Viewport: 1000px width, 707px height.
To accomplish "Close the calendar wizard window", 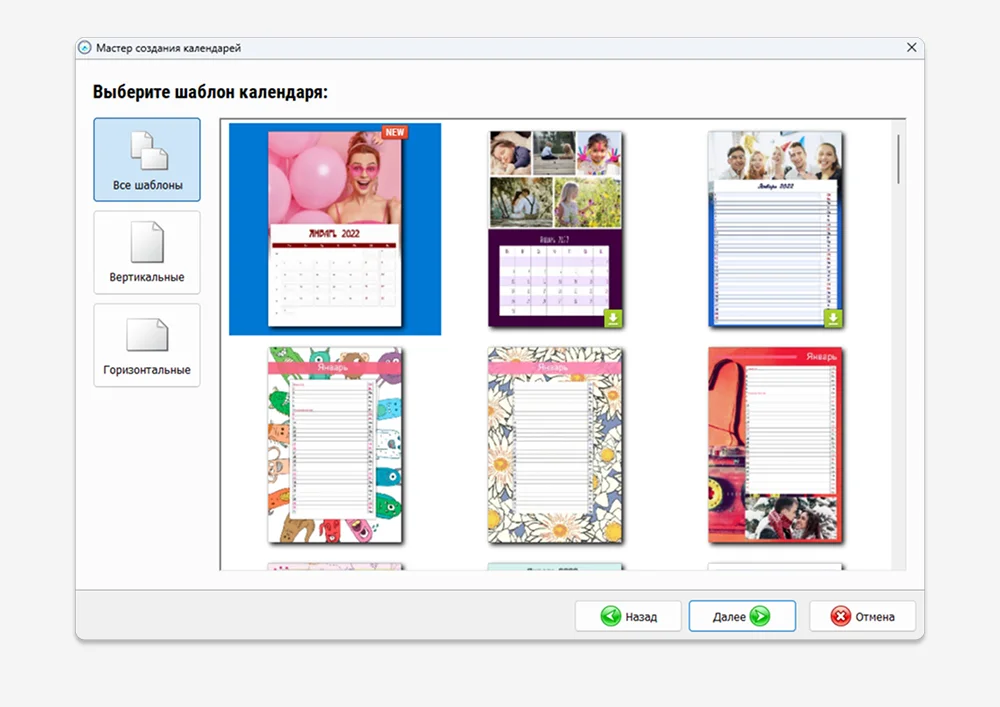I will pos(911,48).
